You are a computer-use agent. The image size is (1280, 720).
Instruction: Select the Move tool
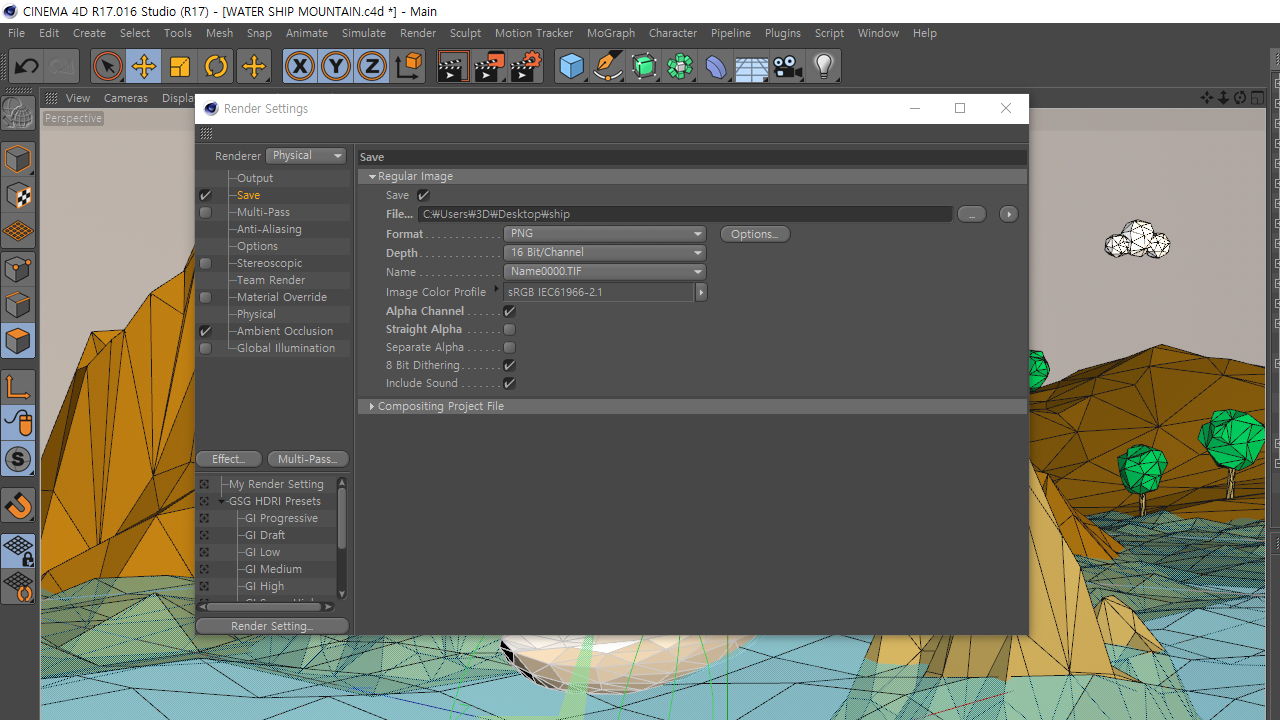[143, 67]
